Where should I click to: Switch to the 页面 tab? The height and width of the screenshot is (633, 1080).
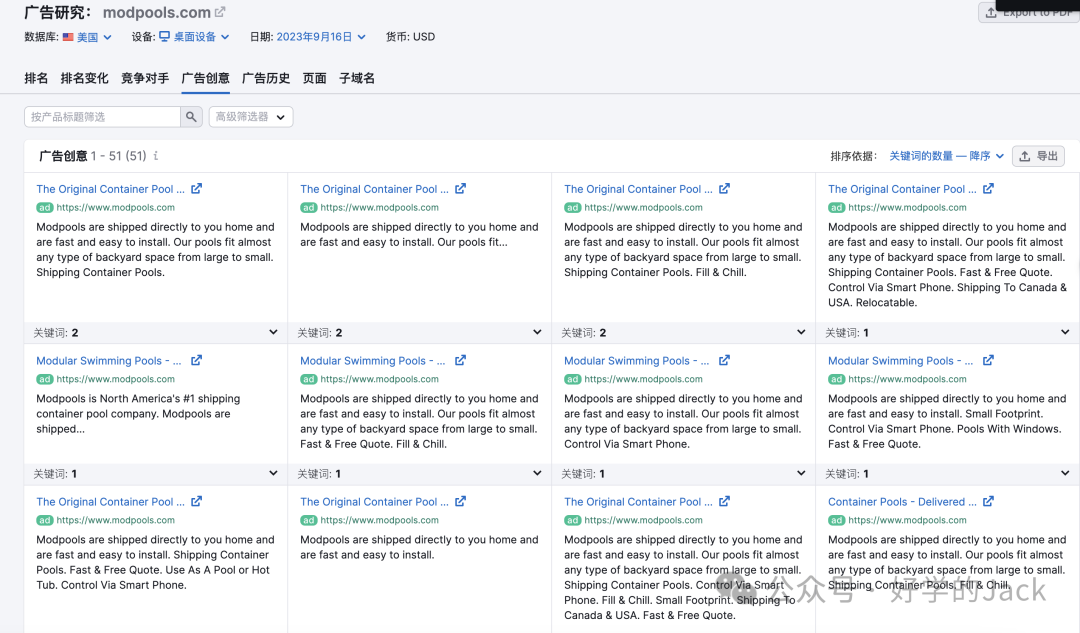(315, 79)
